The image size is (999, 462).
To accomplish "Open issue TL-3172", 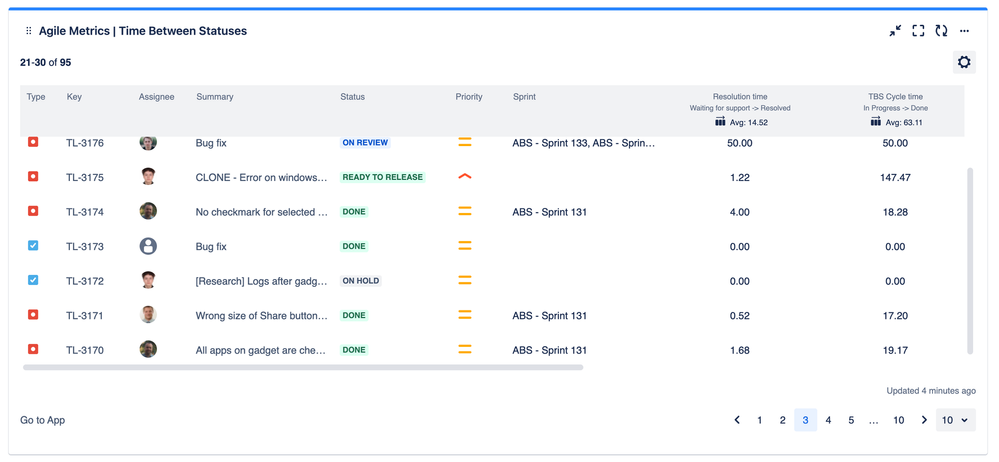I will (85, 280).
